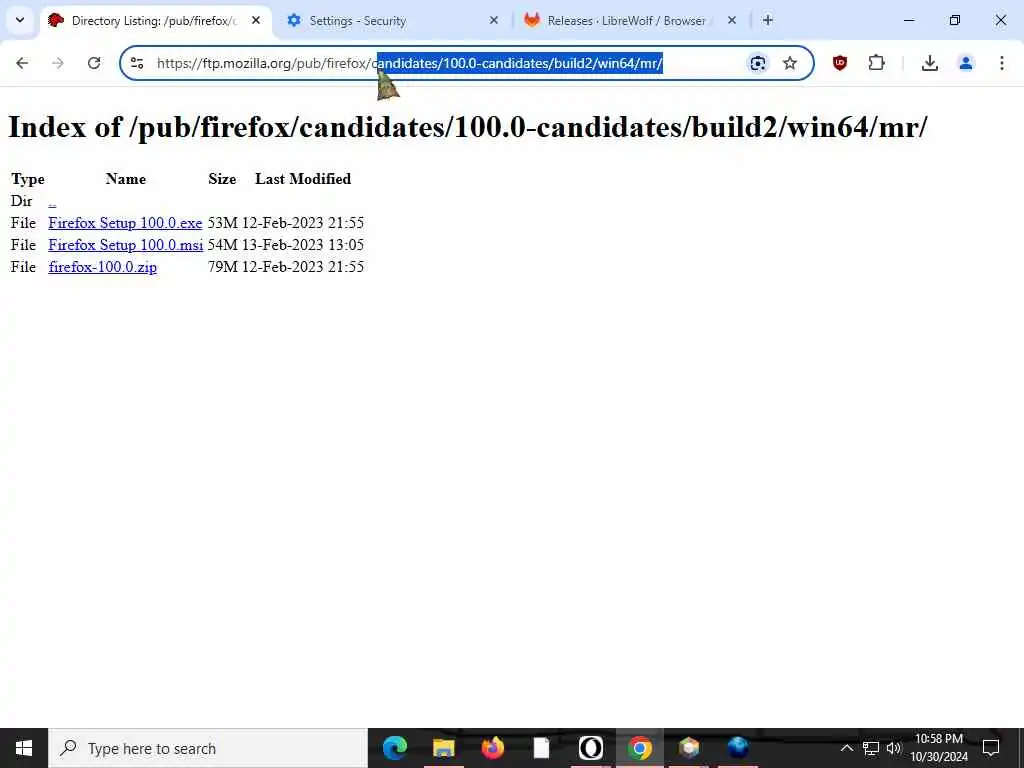Close the Directory Listing tab
The image size is (1024, 768).
coord(256,20)
